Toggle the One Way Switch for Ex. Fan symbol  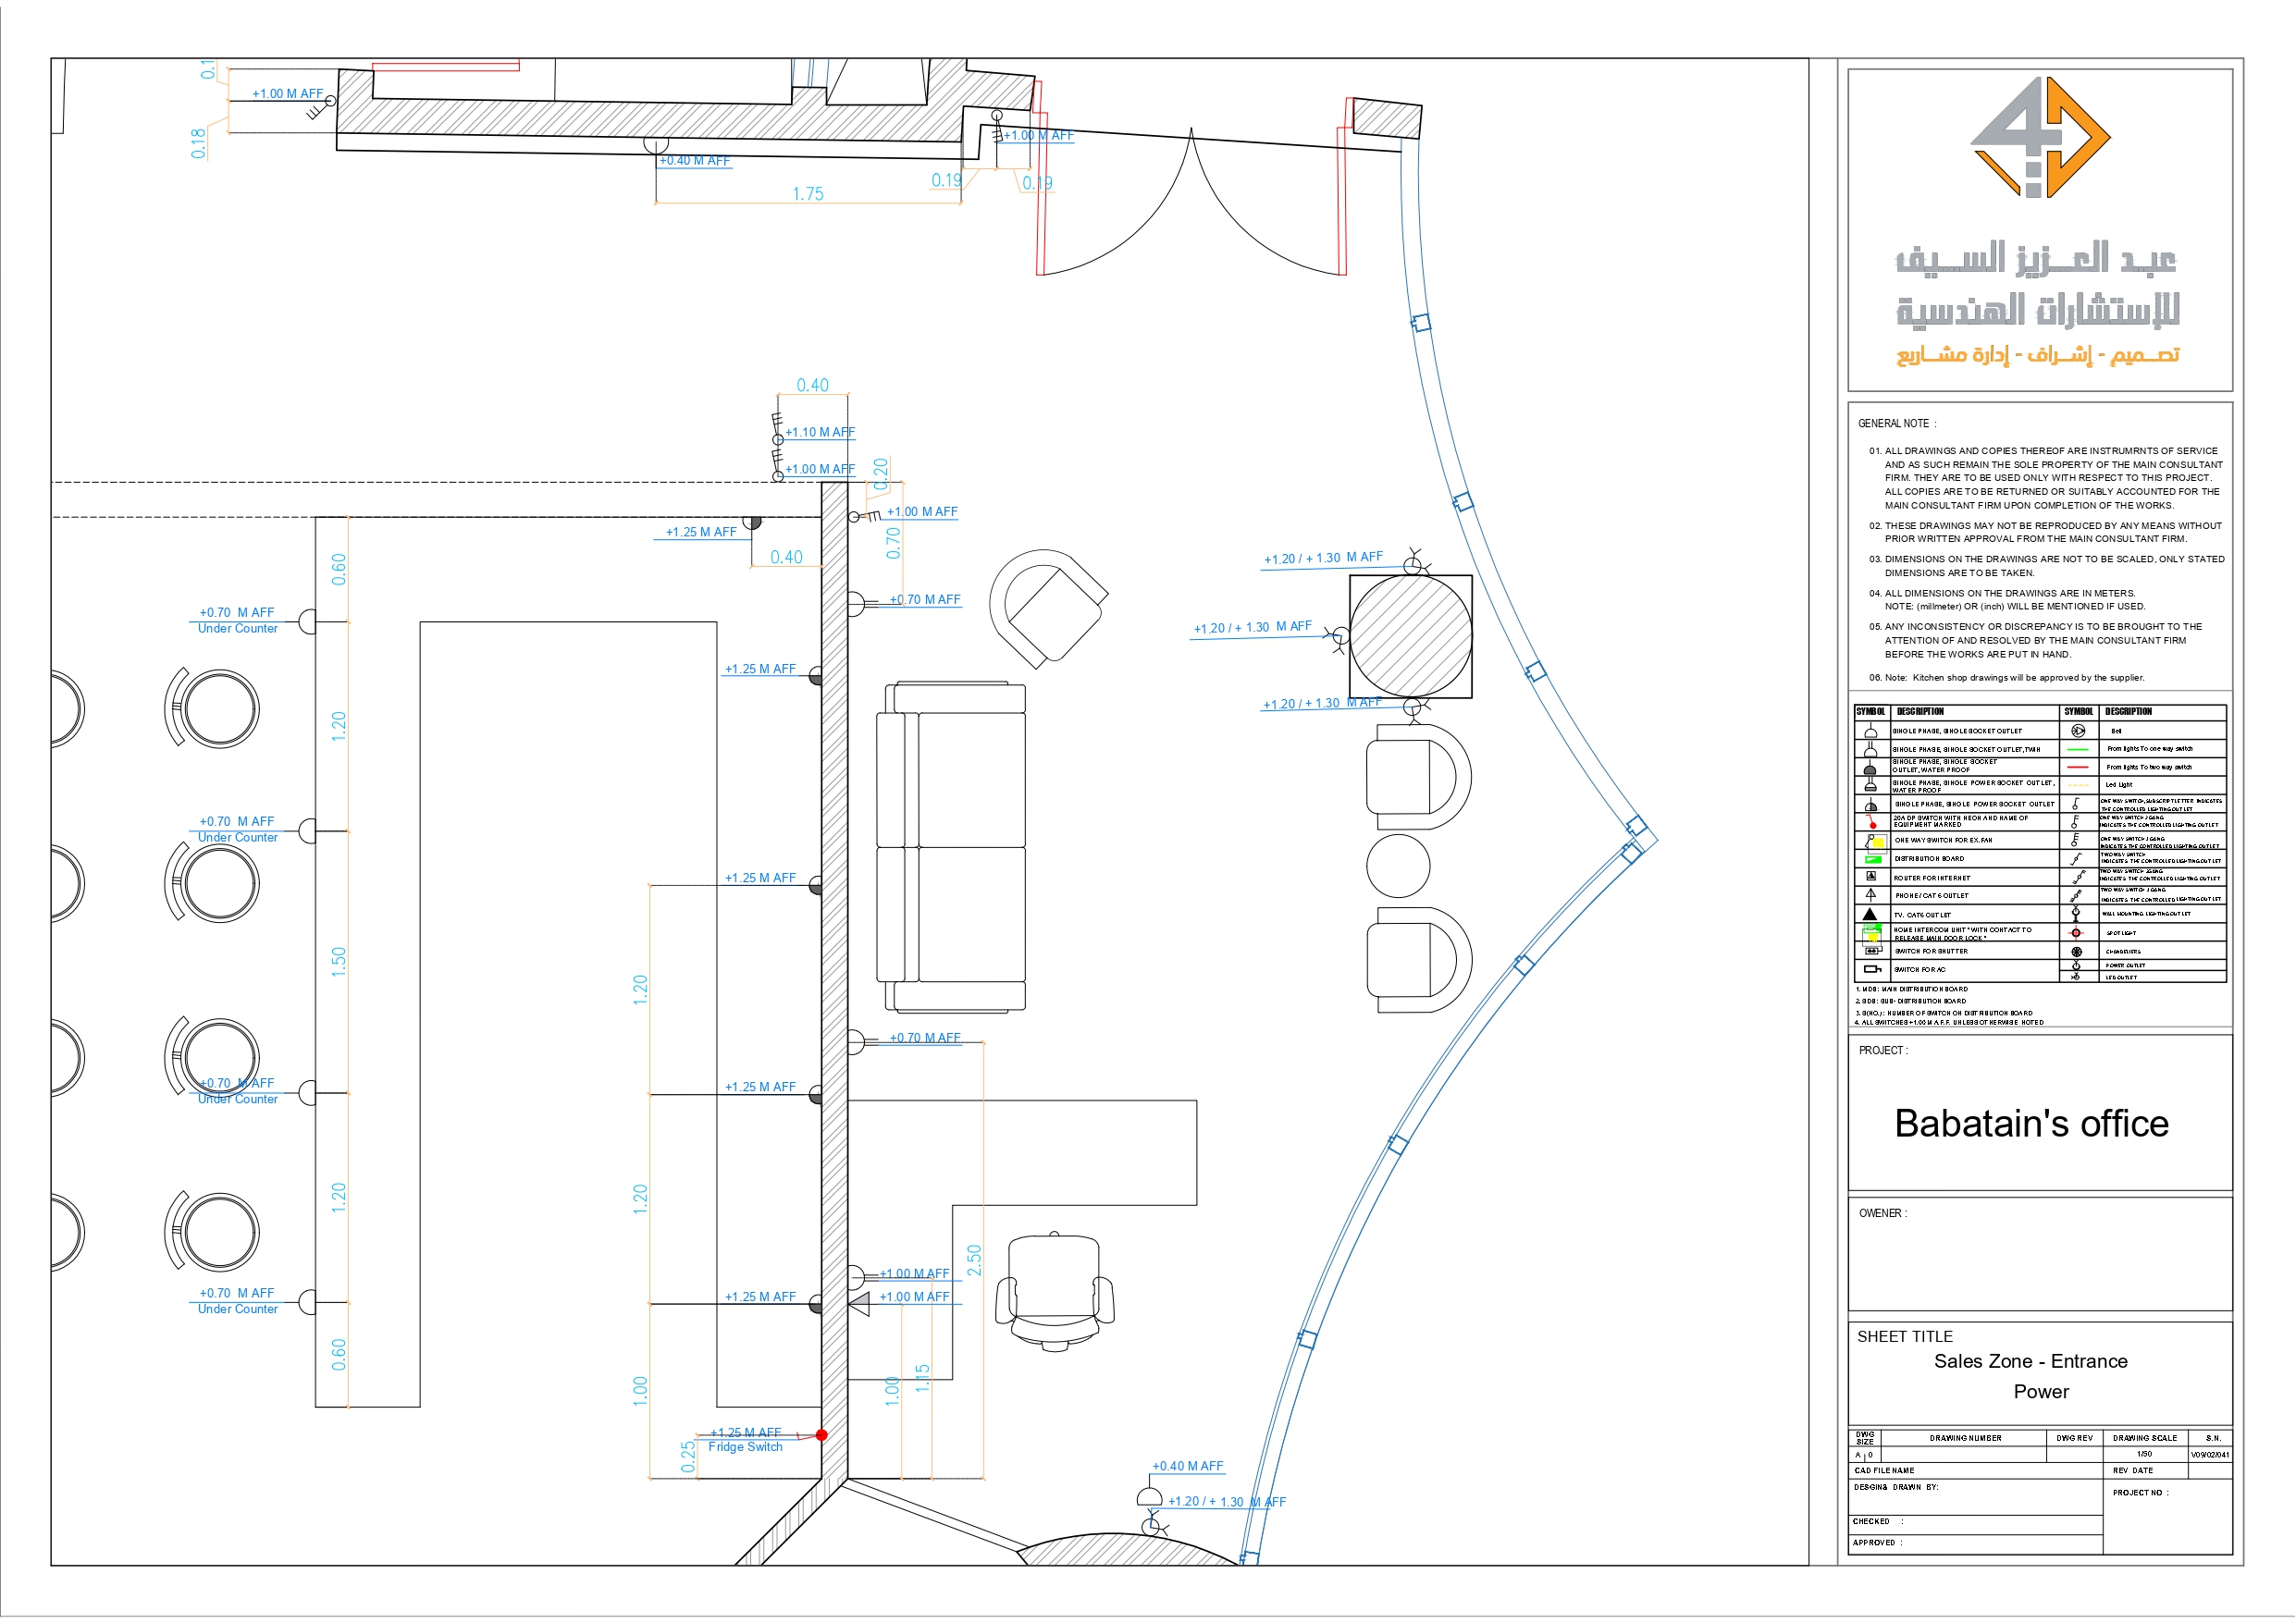[x=1876, y=841]
